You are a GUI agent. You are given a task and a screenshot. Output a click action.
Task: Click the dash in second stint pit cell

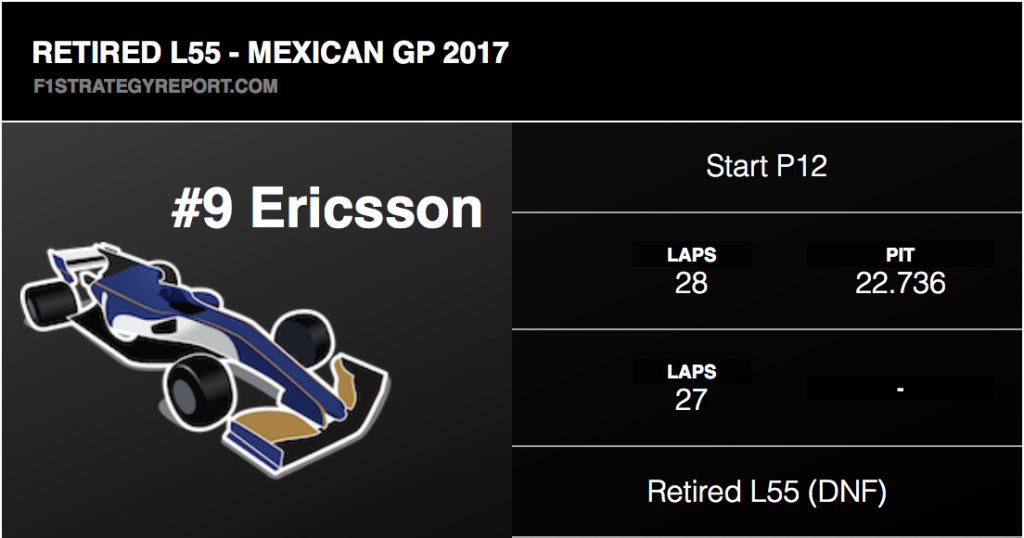[x=900, y=389]
